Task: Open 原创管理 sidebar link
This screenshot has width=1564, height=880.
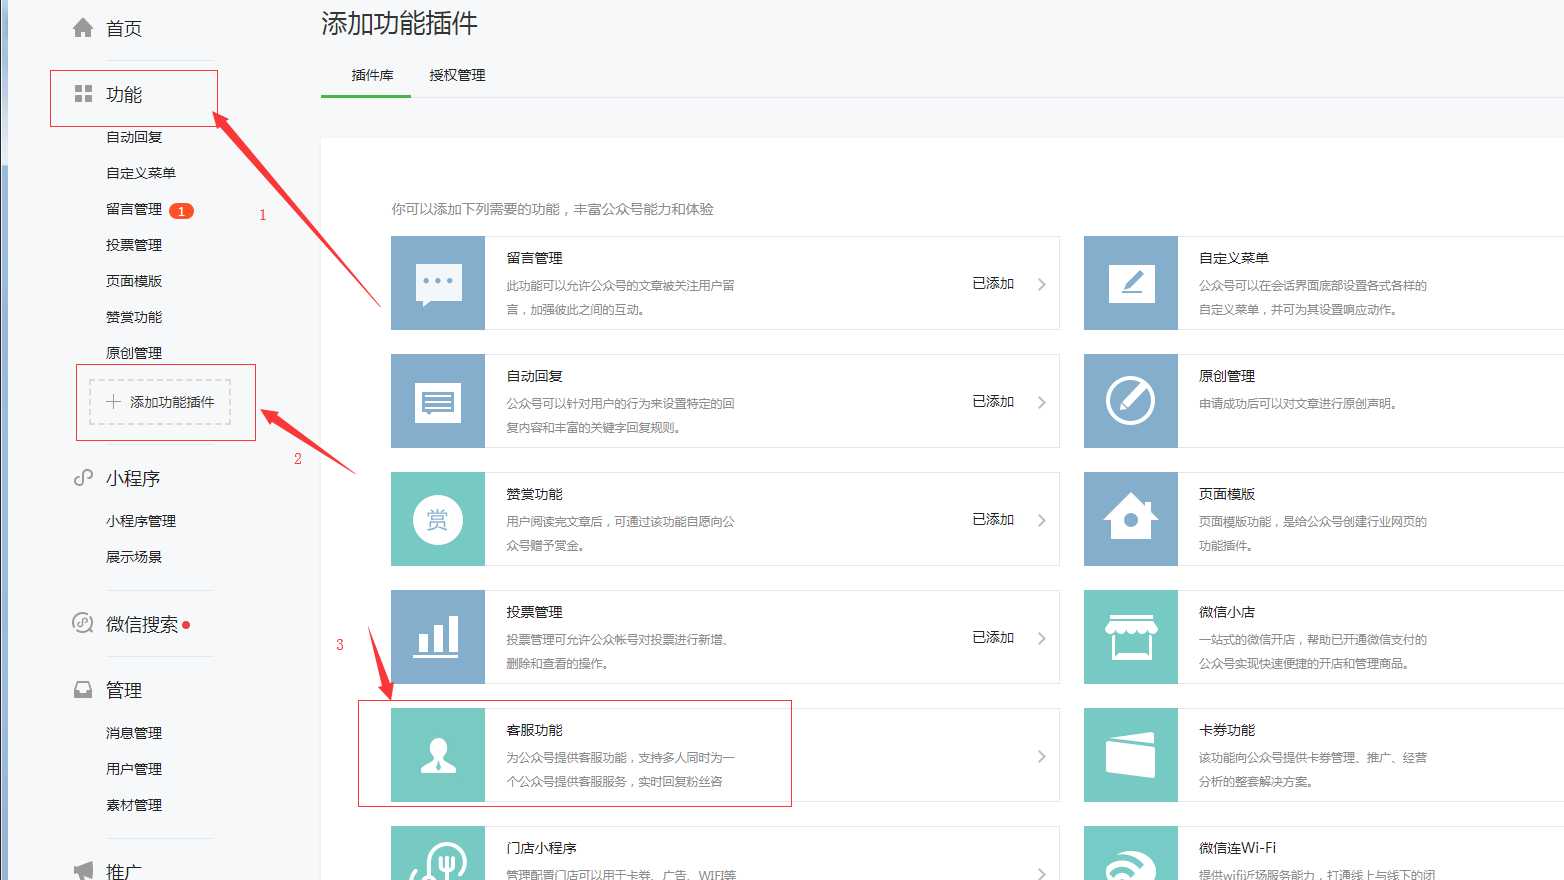Action: click(x=134, y=353)
